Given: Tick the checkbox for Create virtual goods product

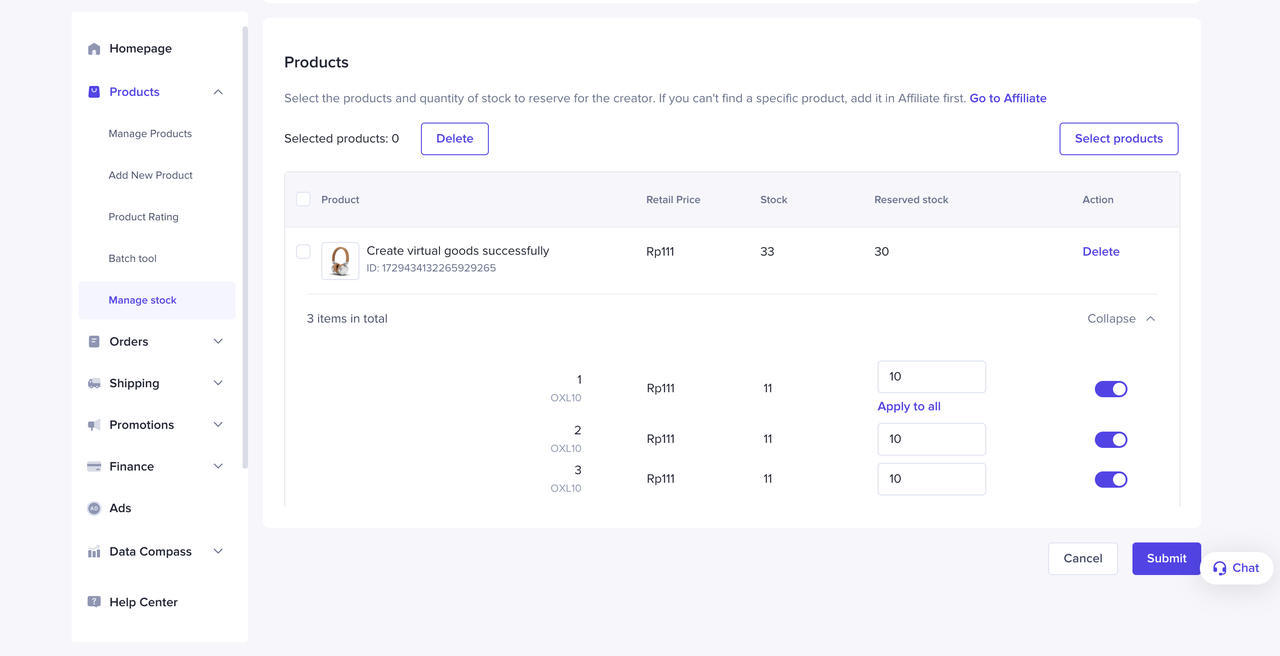Looking at the screenshot, I should pos(303,252).
